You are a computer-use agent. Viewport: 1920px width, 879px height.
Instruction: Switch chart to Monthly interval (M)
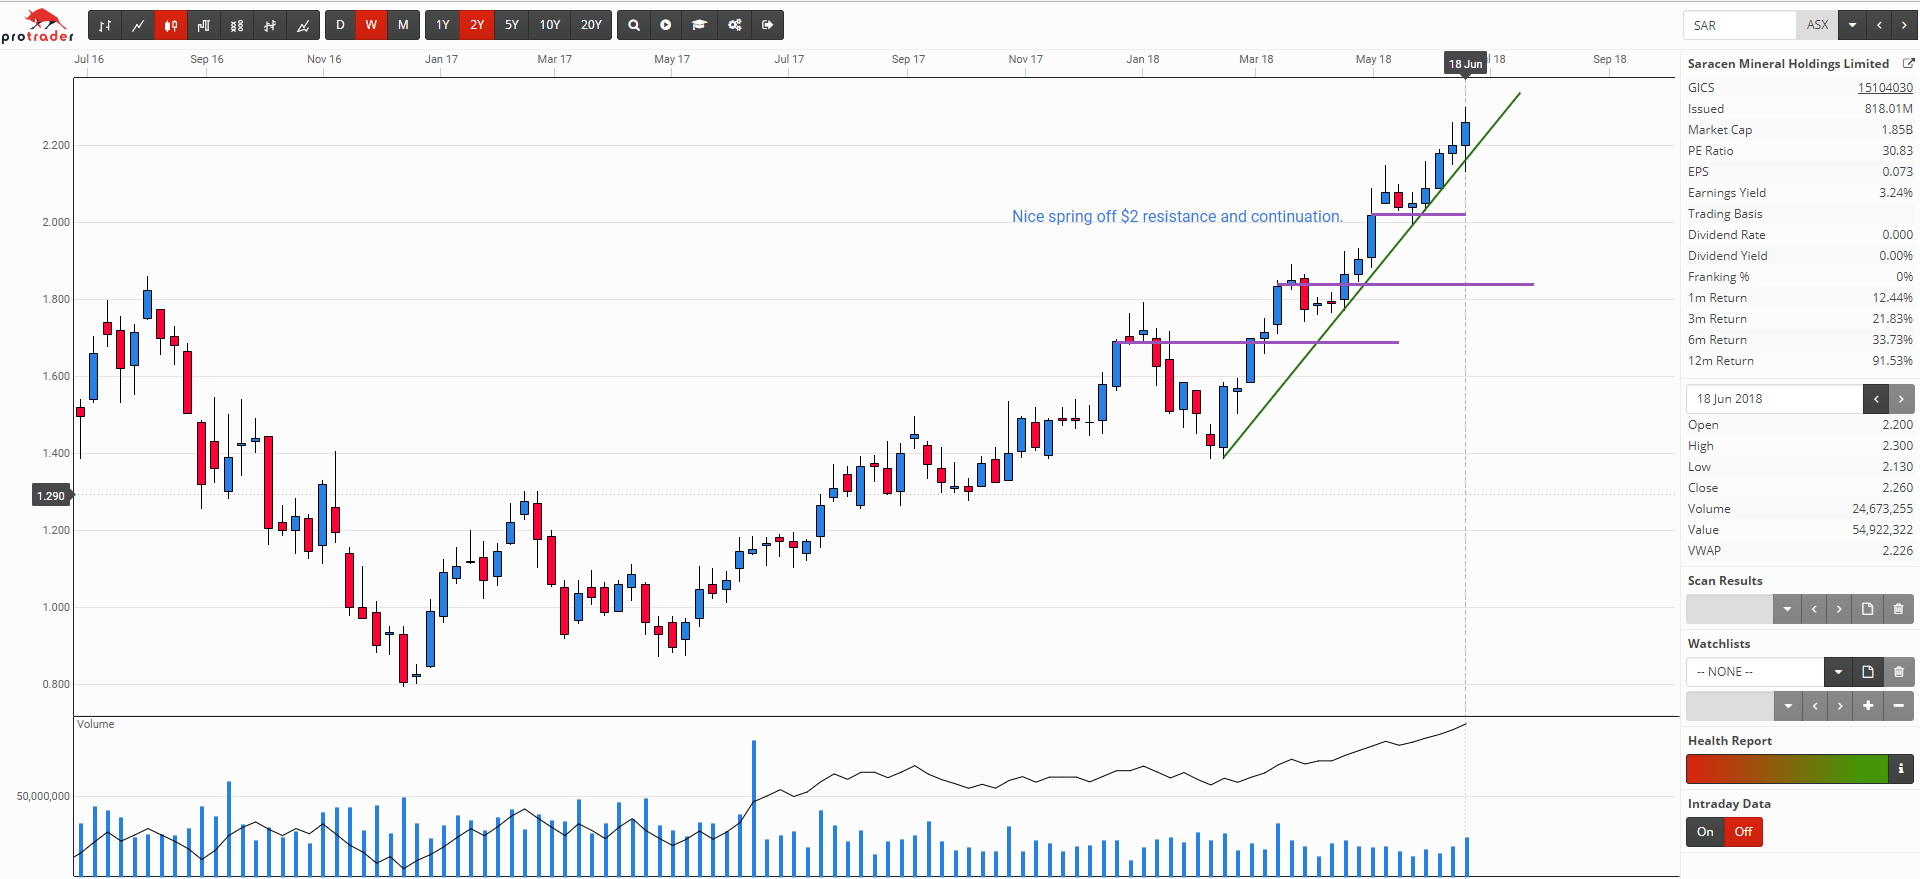click(403, 25)
